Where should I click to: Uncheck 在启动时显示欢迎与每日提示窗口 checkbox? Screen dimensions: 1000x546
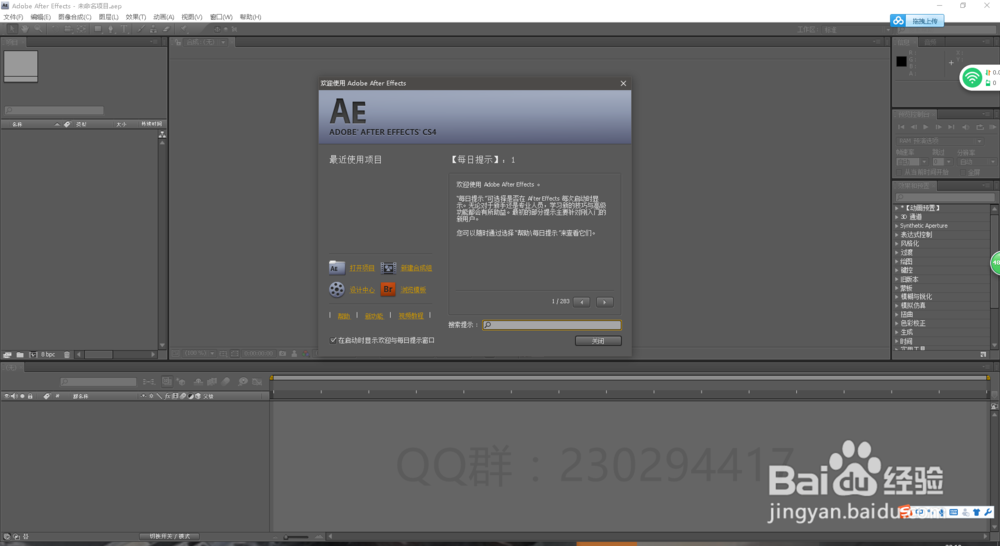coord(333,340)
